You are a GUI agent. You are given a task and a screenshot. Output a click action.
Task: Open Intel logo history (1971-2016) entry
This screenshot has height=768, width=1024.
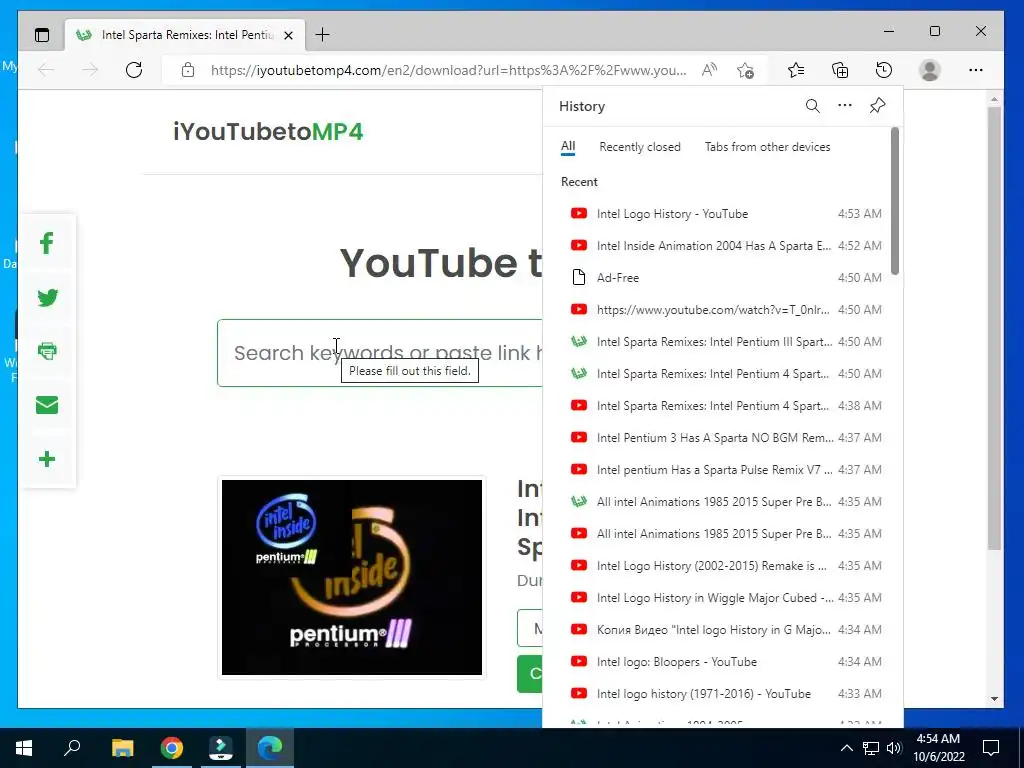click(x=721, y=694)
